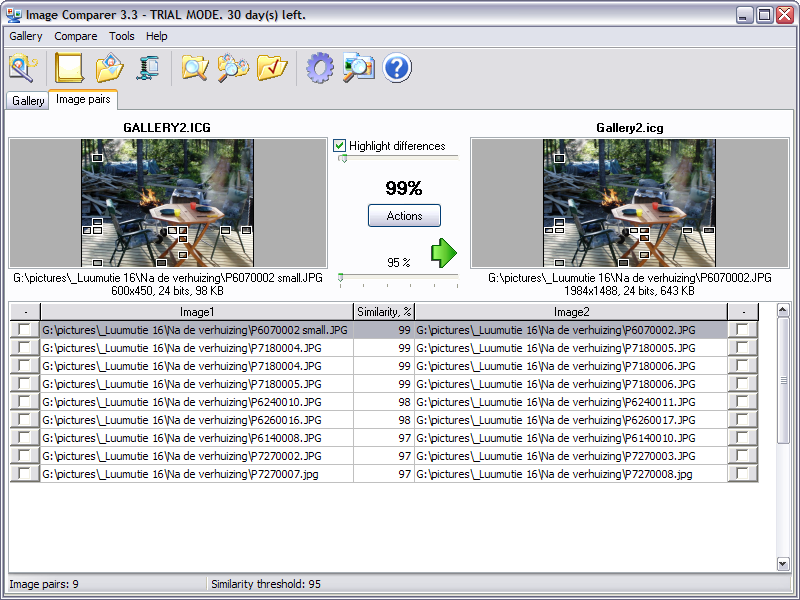
Task: Click Image2 cell P7180006.JPG in P7180004.JPG row
Action: point(571,366)
